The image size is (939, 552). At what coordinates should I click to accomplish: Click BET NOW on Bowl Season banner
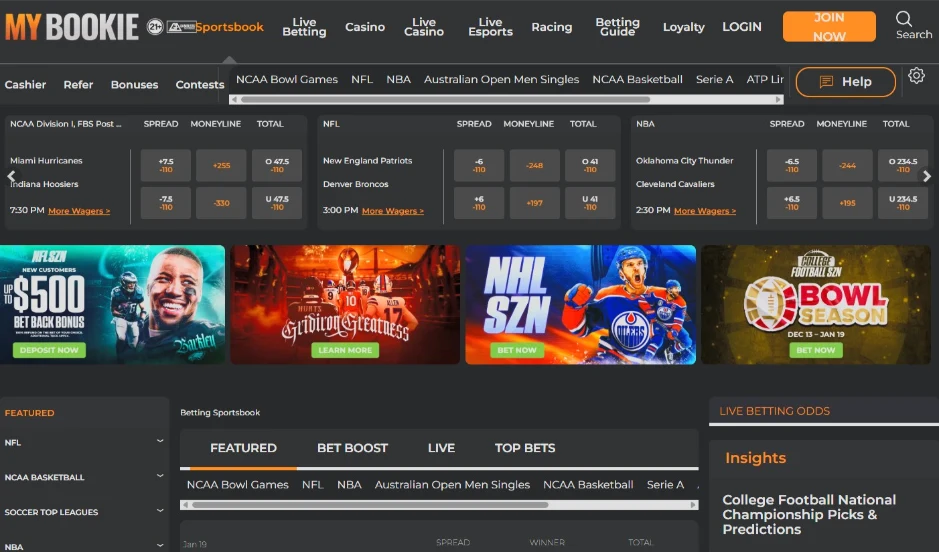(x=816, y=350)
